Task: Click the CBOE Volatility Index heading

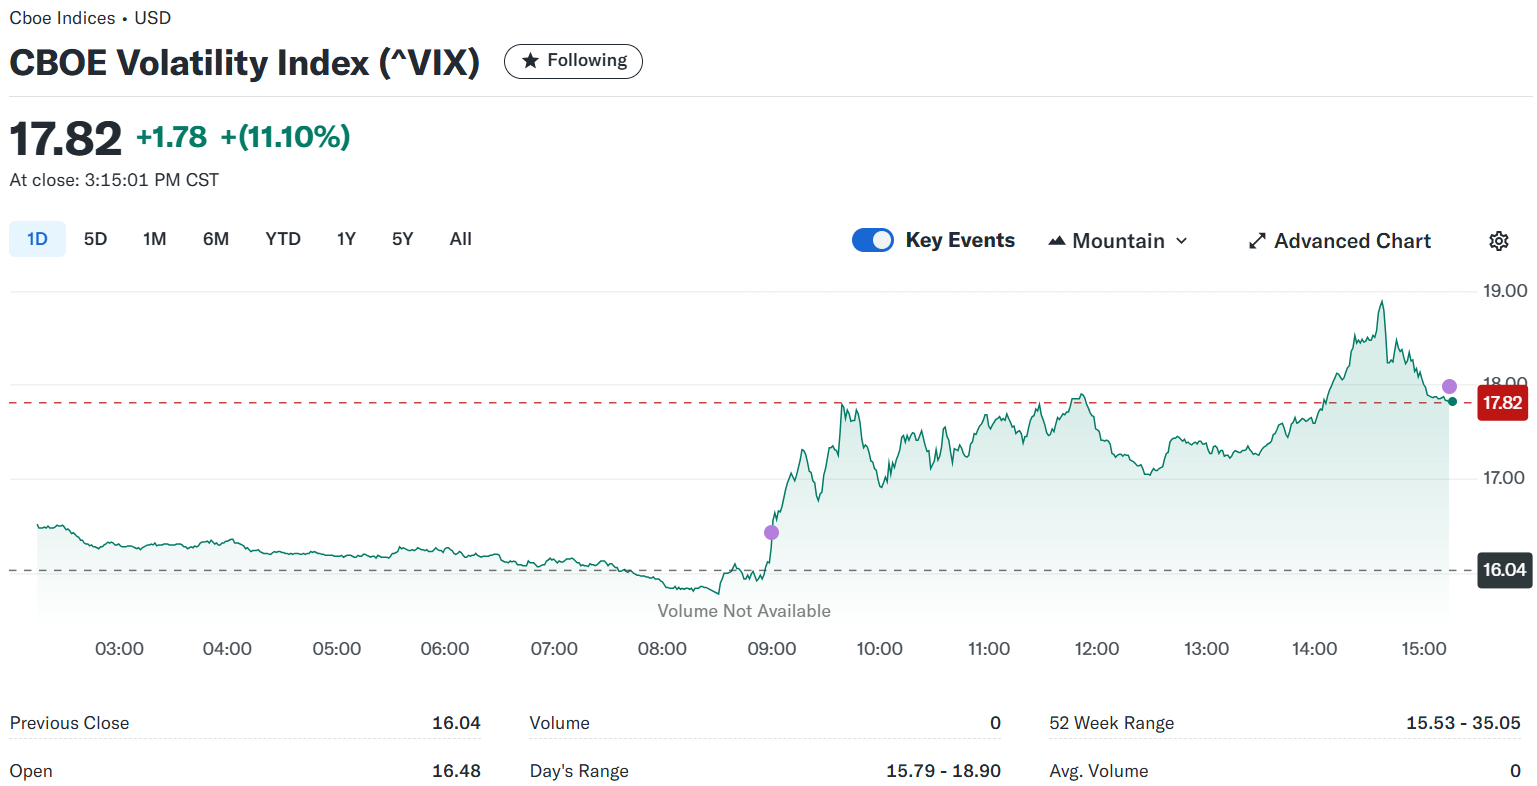Action: click(x=245, y=62)
